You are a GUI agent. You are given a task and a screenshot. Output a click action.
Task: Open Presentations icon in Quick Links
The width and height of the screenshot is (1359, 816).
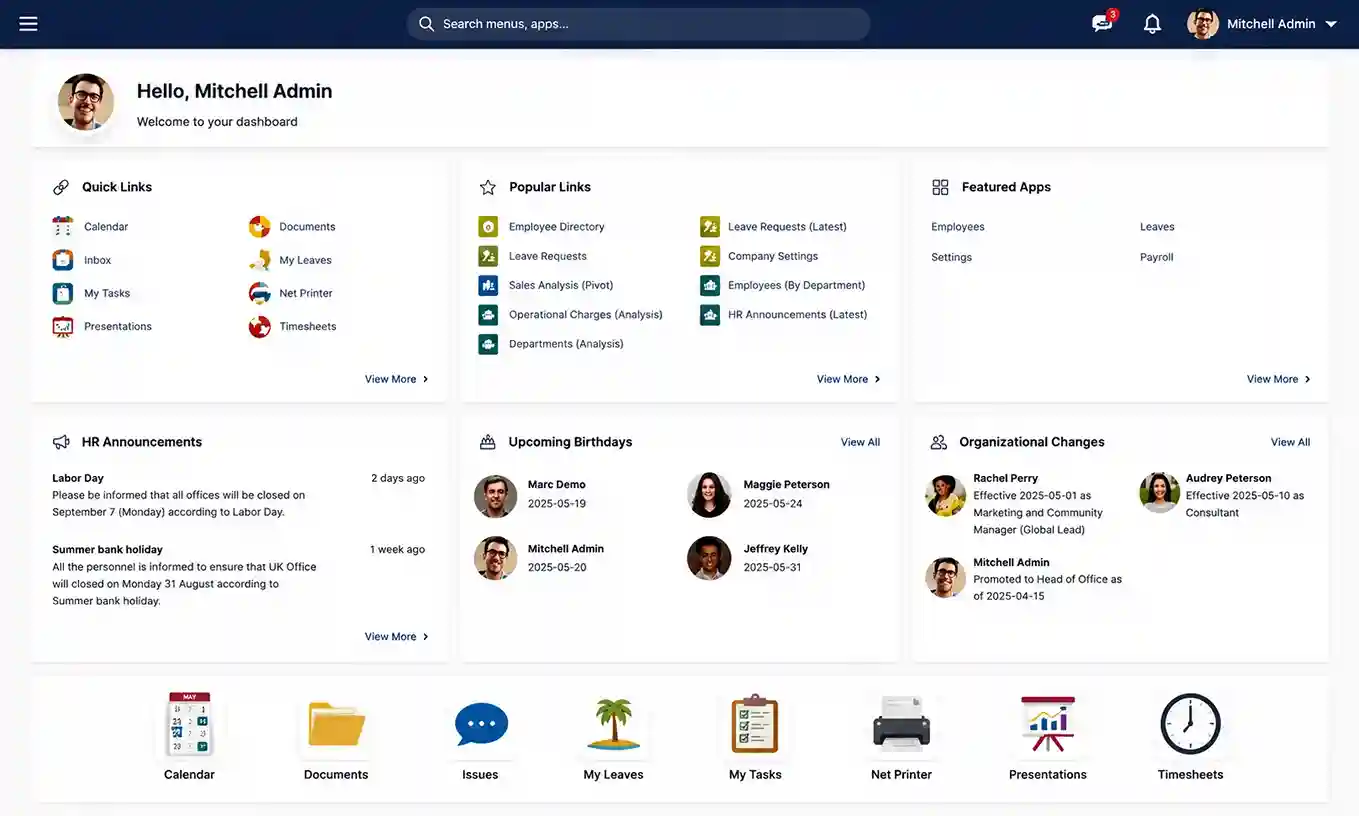[x=63, y=326]
